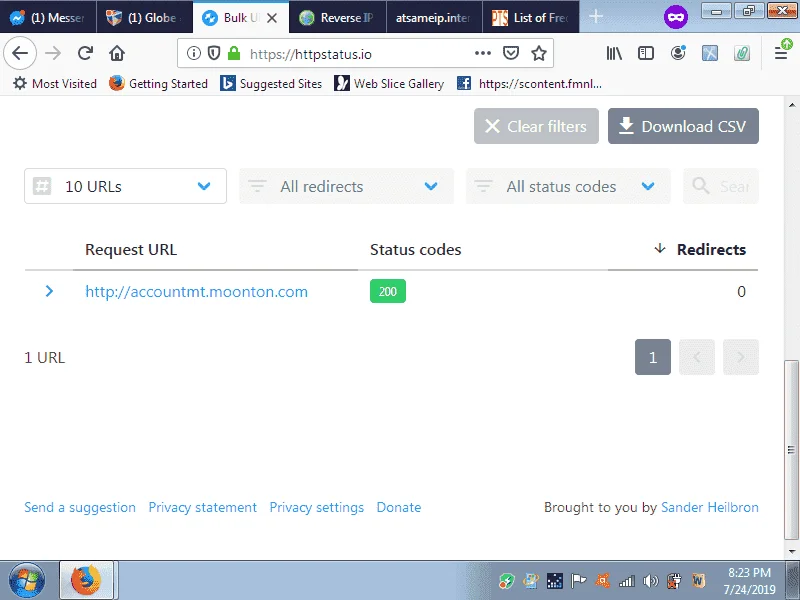Click the search results field
Viewport: 800px width, 600px height.
[x=720, y=186]
